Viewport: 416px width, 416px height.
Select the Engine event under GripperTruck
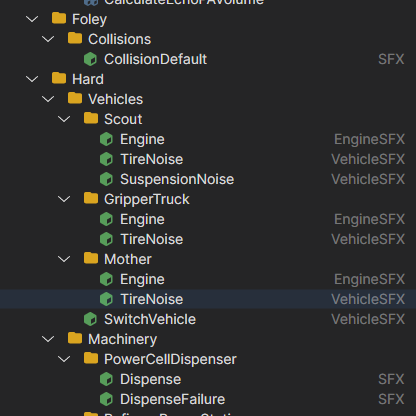pos(142,219)
